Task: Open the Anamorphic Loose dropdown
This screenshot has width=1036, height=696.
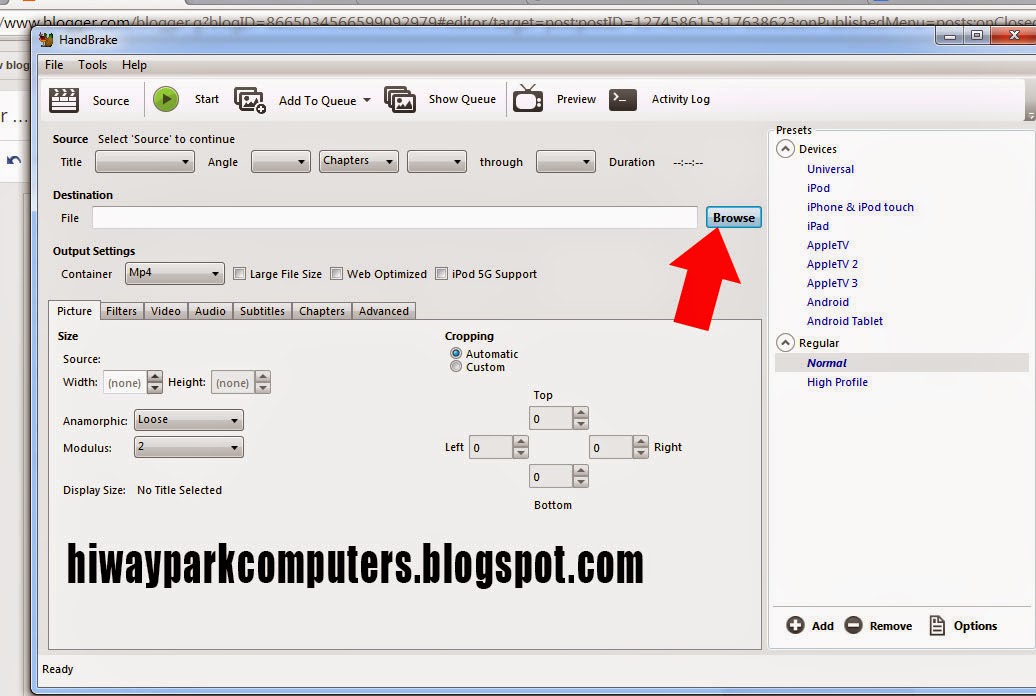Action: (x=189, y=420)
